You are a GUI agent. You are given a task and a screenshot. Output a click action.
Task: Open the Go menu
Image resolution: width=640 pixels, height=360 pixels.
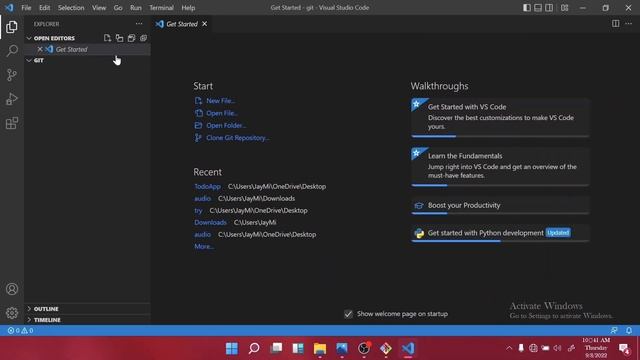(118, 7)
